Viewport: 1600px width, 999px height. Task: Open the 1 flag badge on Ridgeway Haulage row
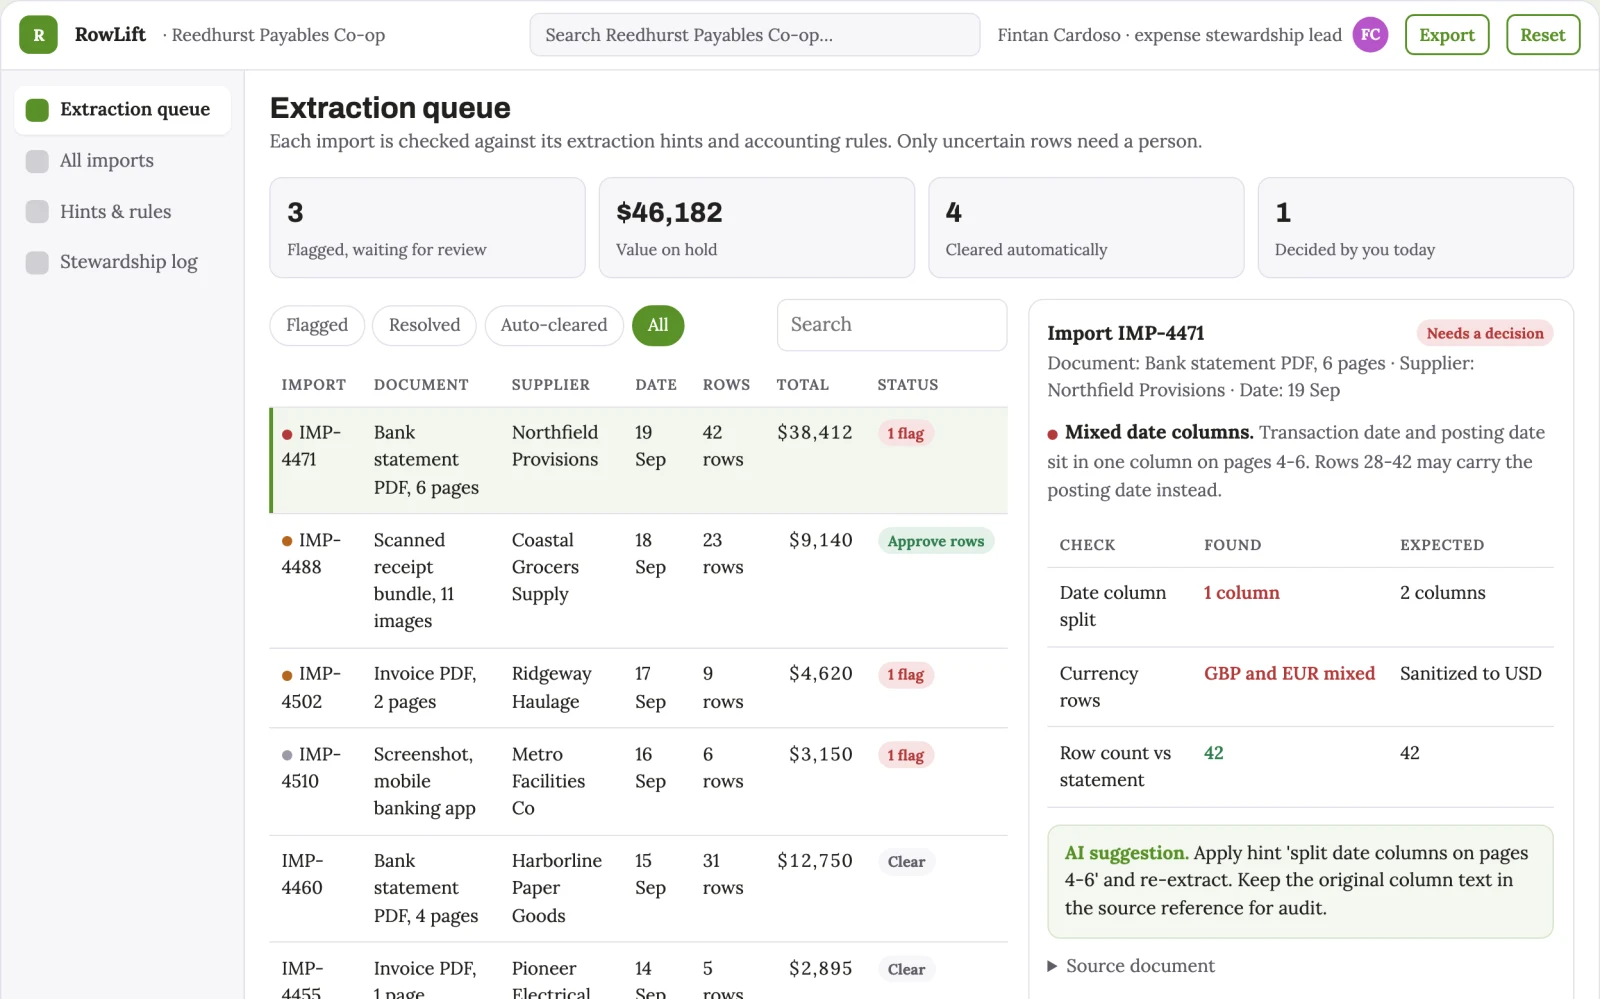(906, 675)
